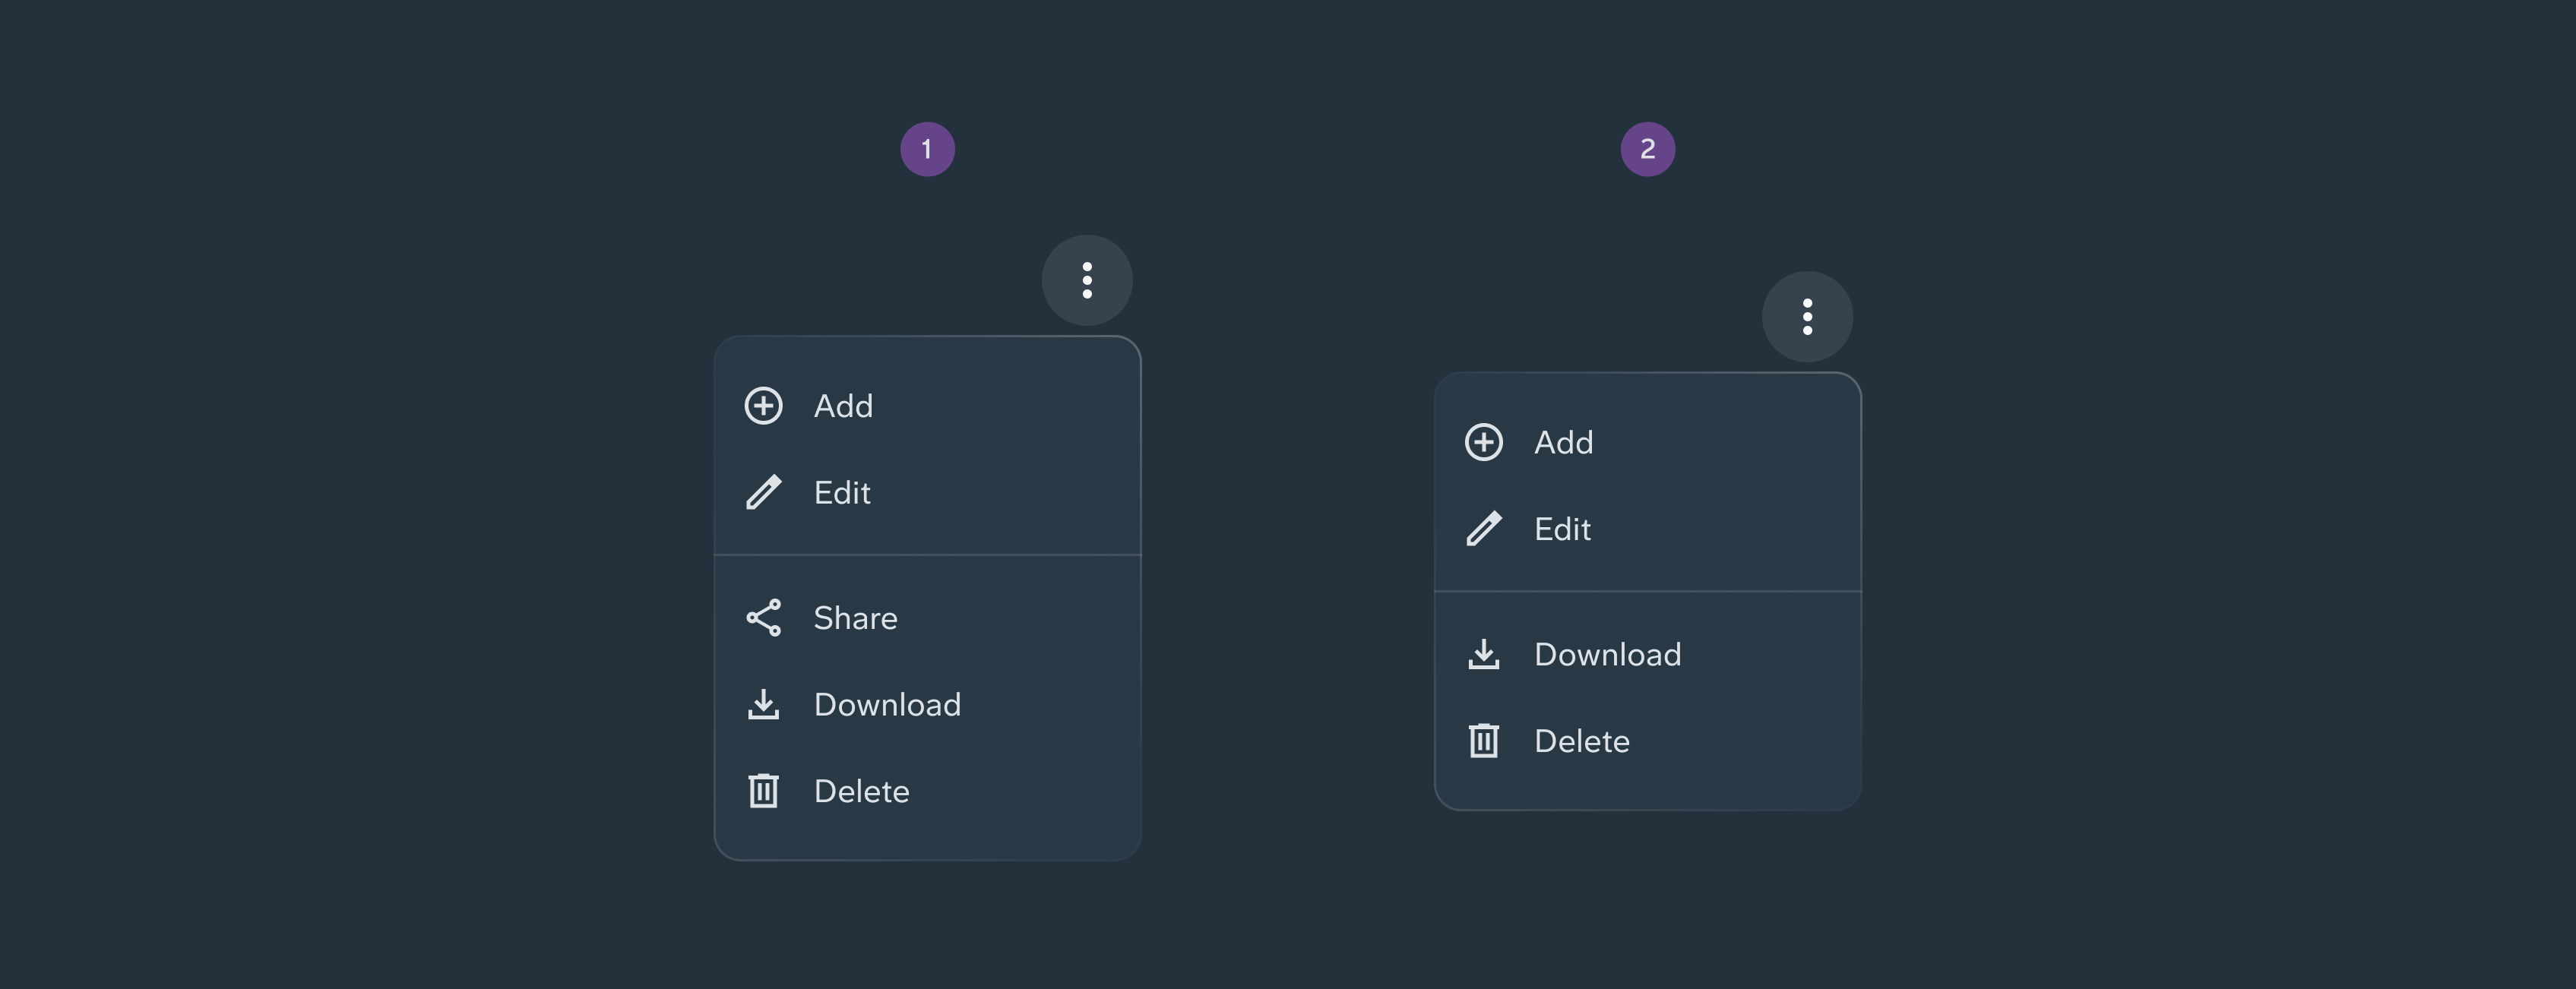The width and height of the screenshot is (2576, 989).
Task: Click the plus-circle icon in menu example 1
Action: 763,406
